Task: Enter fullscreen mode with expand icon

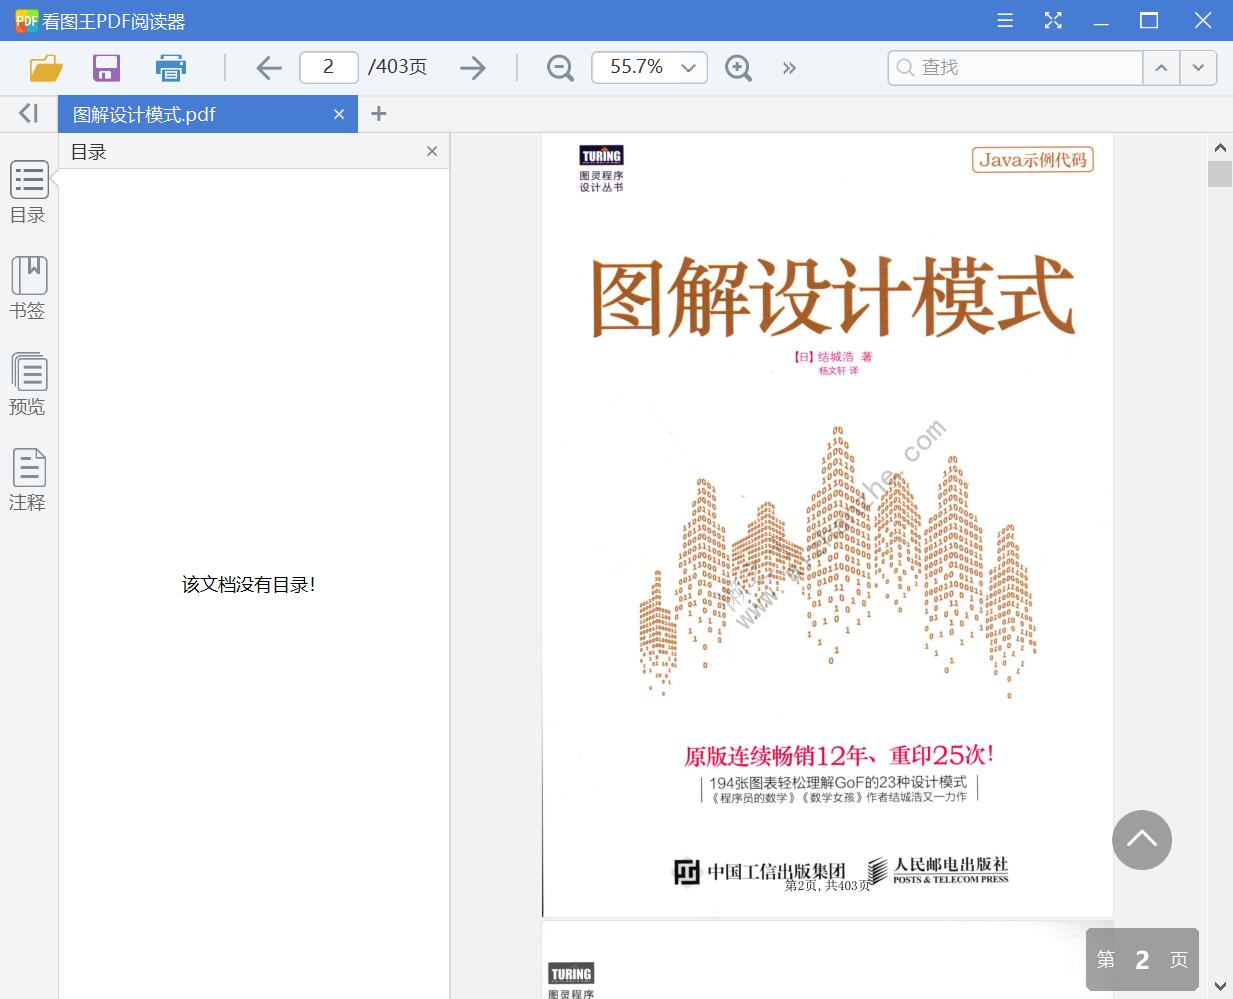Action: click(1053, 20)
